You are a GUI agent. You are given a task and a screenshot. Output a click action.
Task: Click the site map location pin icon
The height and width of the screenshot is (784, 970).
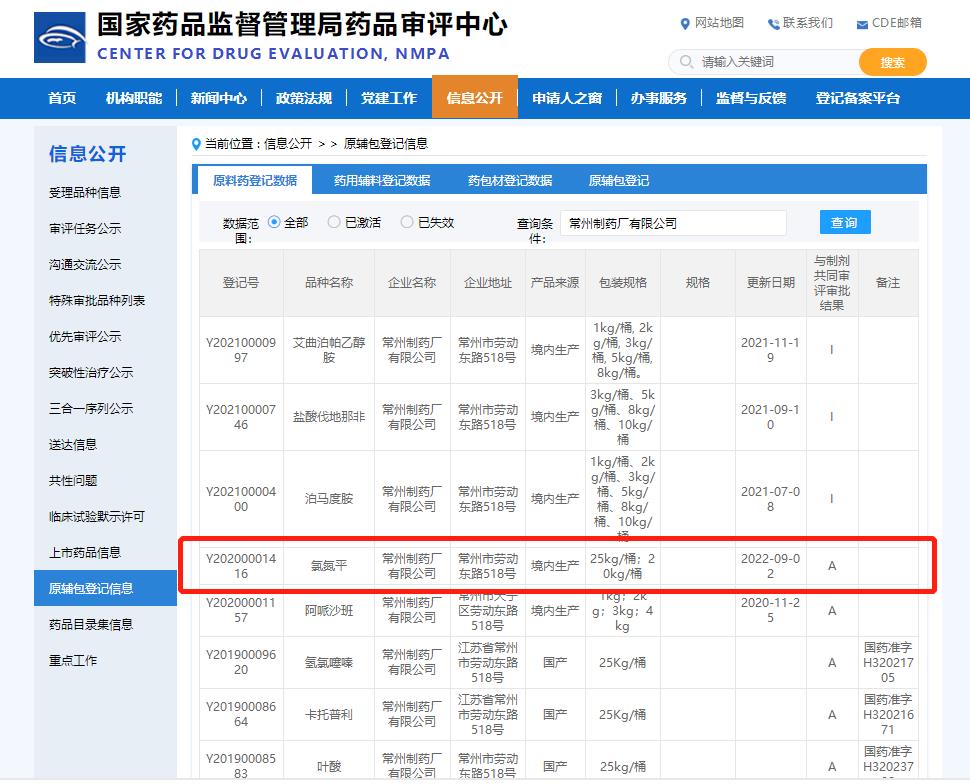tap(685, 24)
